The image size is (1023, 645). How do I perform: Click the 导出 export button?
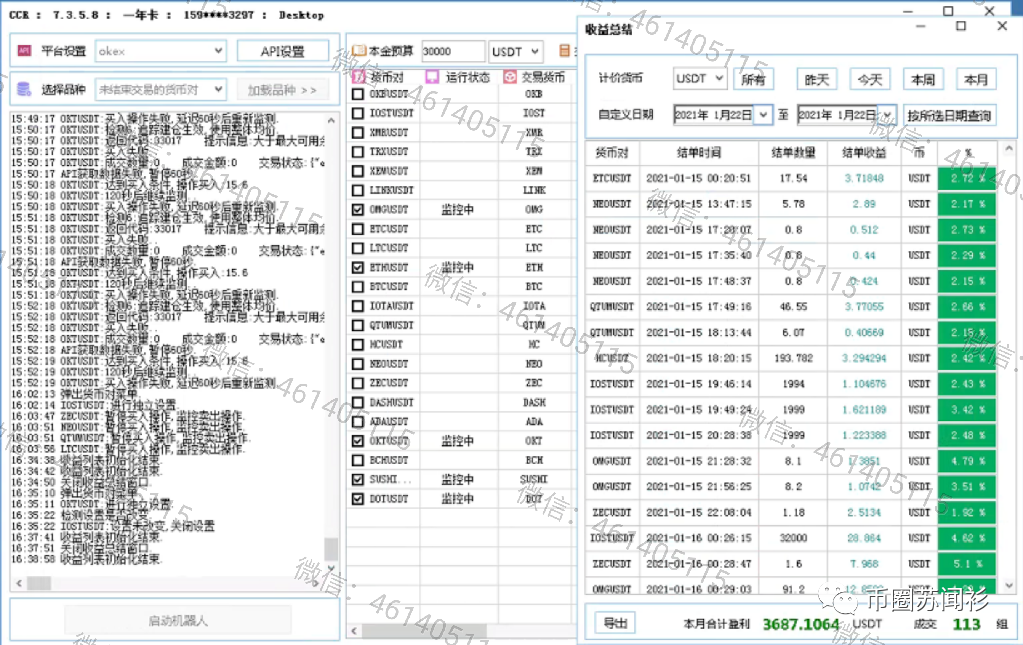tap(614, 622)
